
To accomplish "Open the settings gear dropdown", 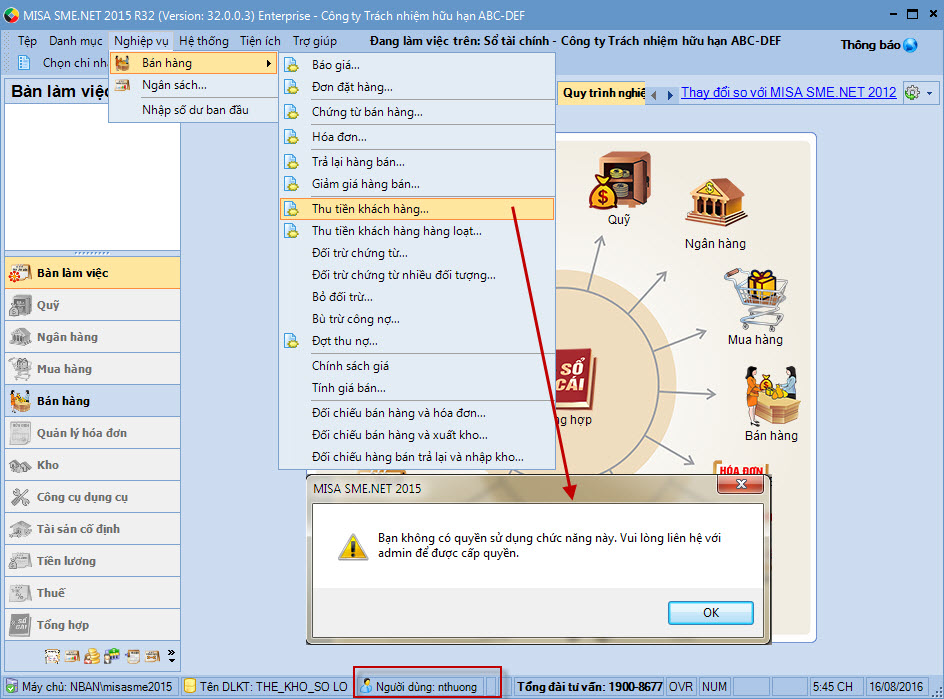I will (919, 93).
